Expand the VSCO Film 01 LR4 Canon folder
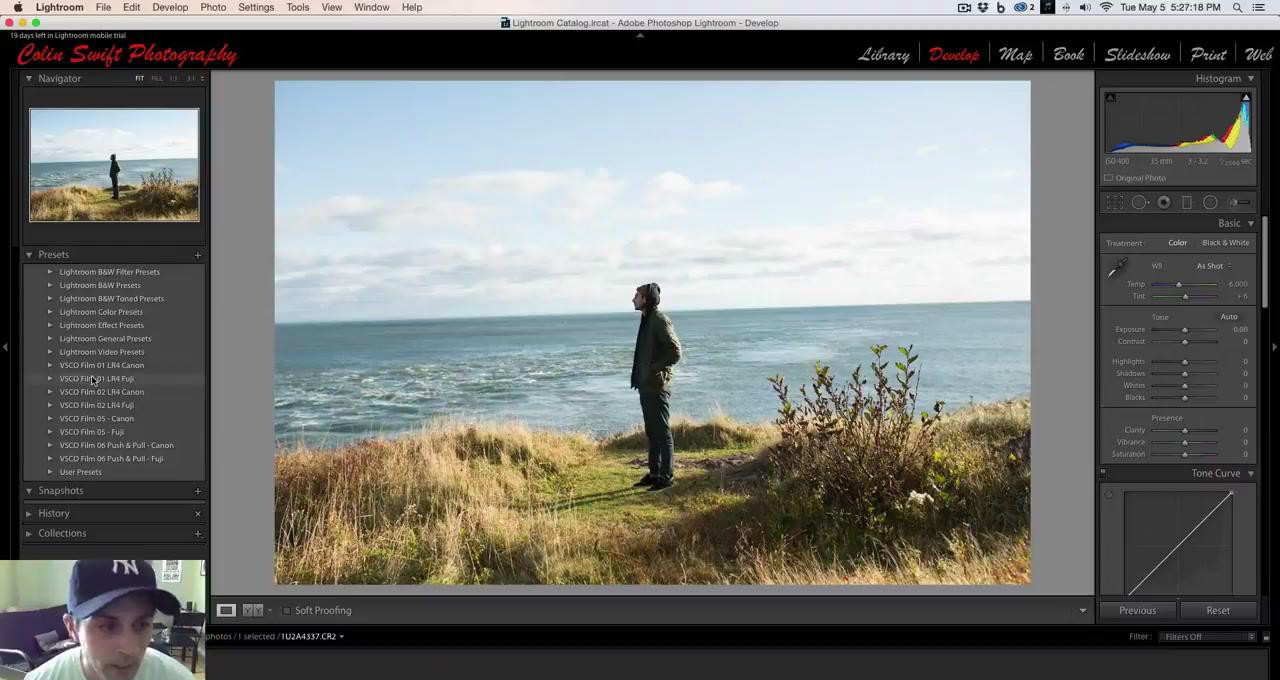Screen dimensions: 1280x680 [x=50, y=365]
